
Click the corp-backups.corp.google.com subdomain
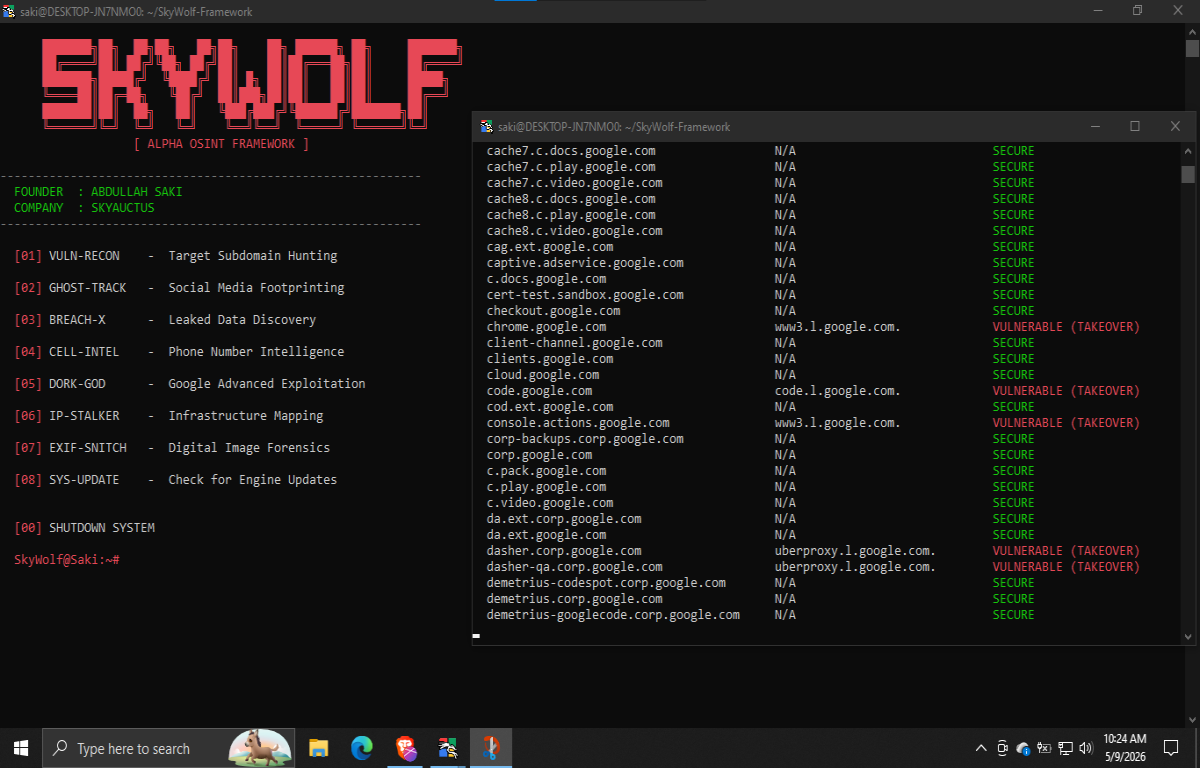click(585, 439)
